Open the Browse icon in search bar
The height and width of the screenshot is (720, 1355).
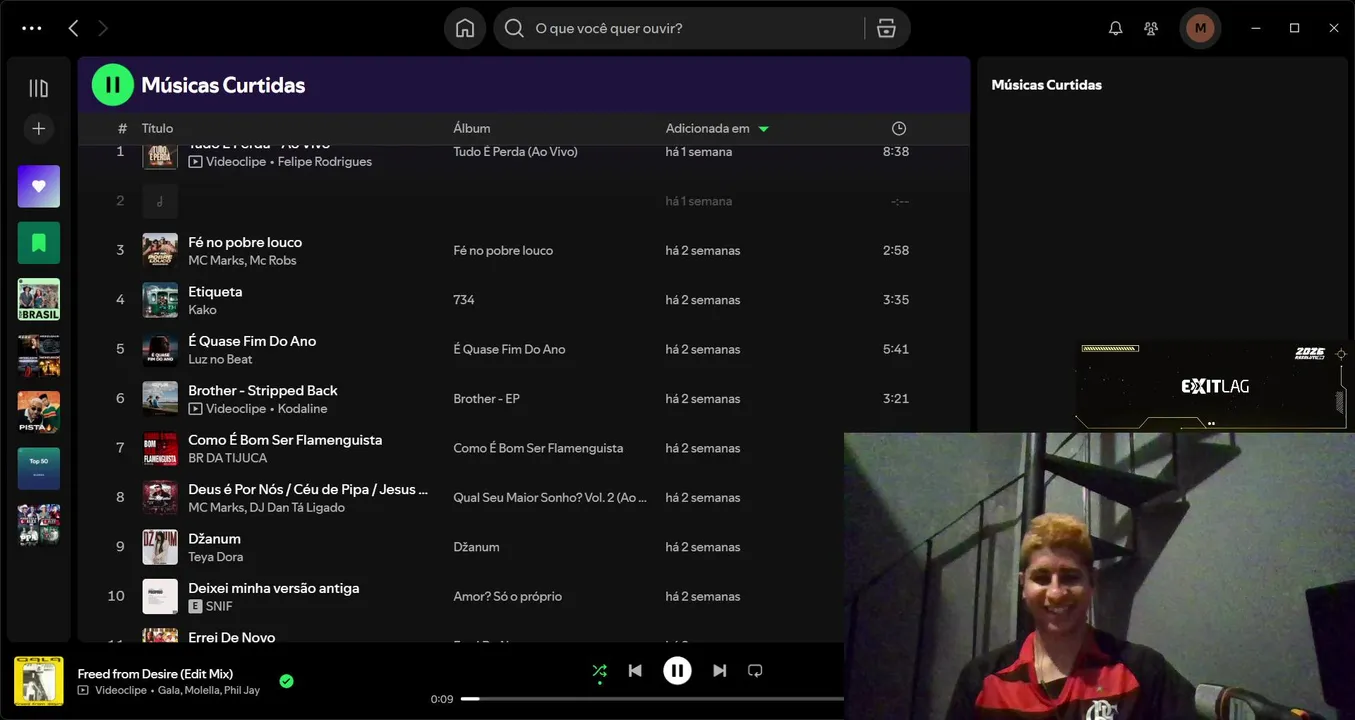886,28
